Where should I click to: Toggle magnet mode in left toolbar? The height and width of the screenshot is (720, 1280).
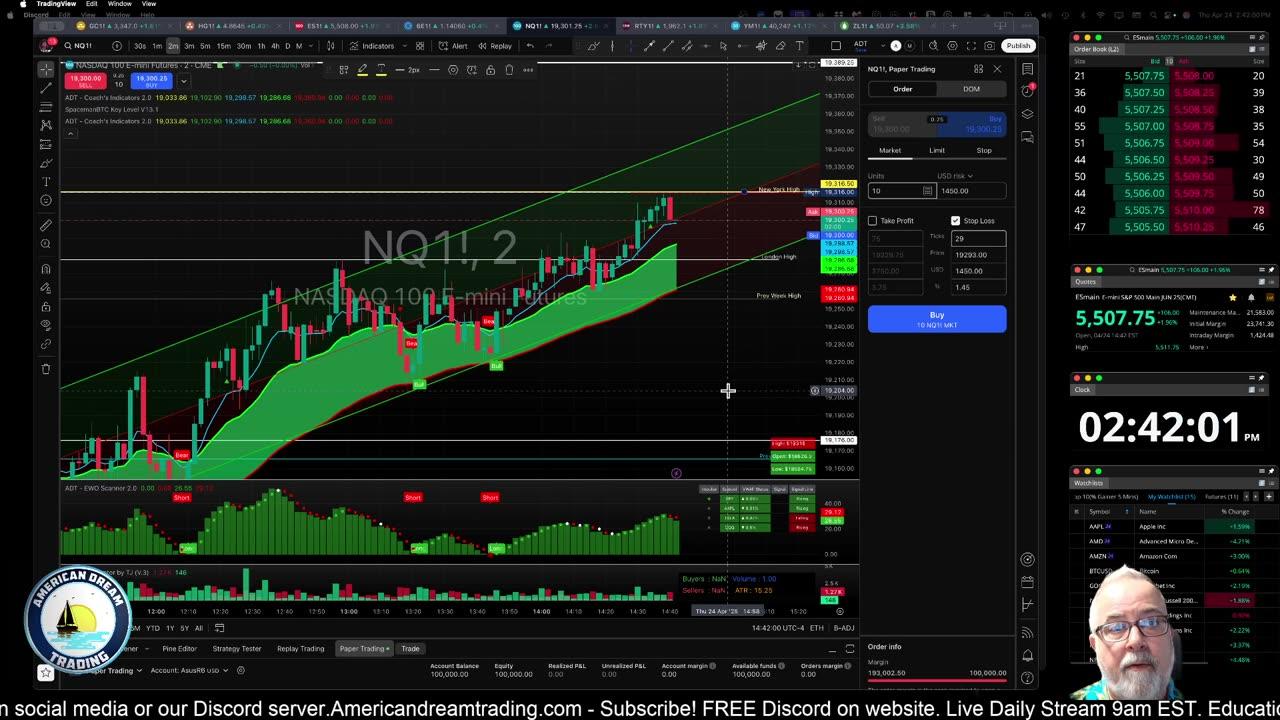[46, 269]
